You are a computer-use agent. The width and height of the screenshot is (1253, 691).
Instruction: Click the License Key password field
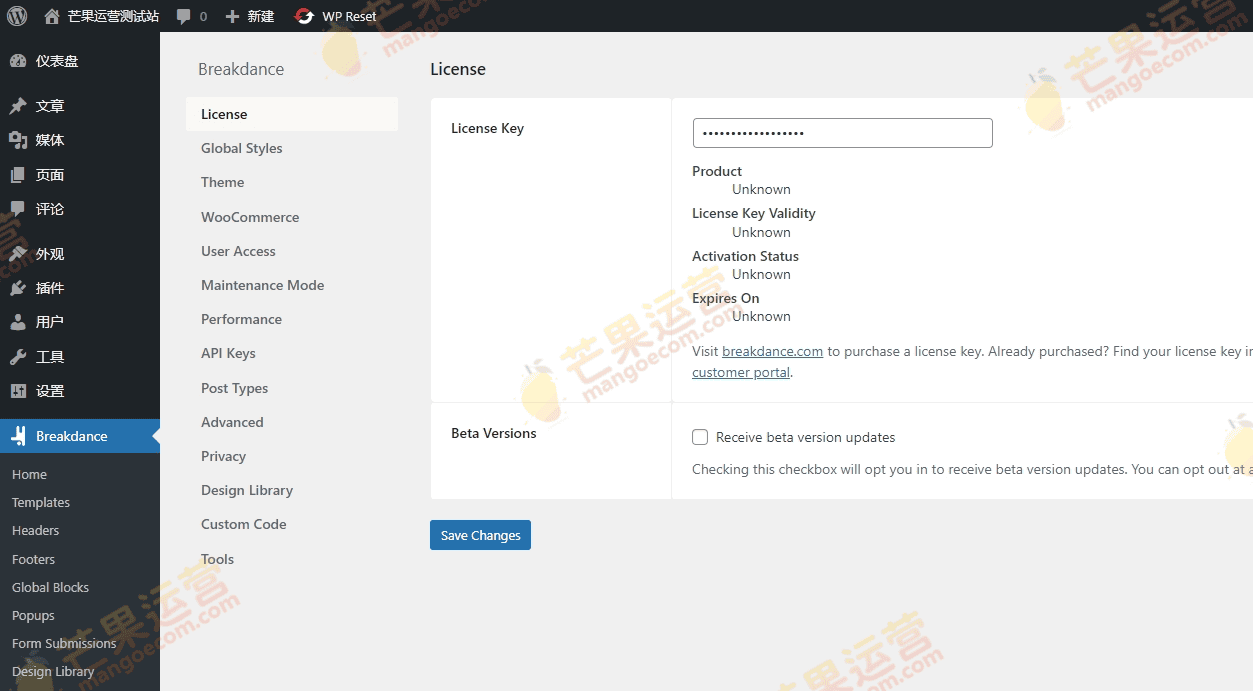tap(842, 133)
